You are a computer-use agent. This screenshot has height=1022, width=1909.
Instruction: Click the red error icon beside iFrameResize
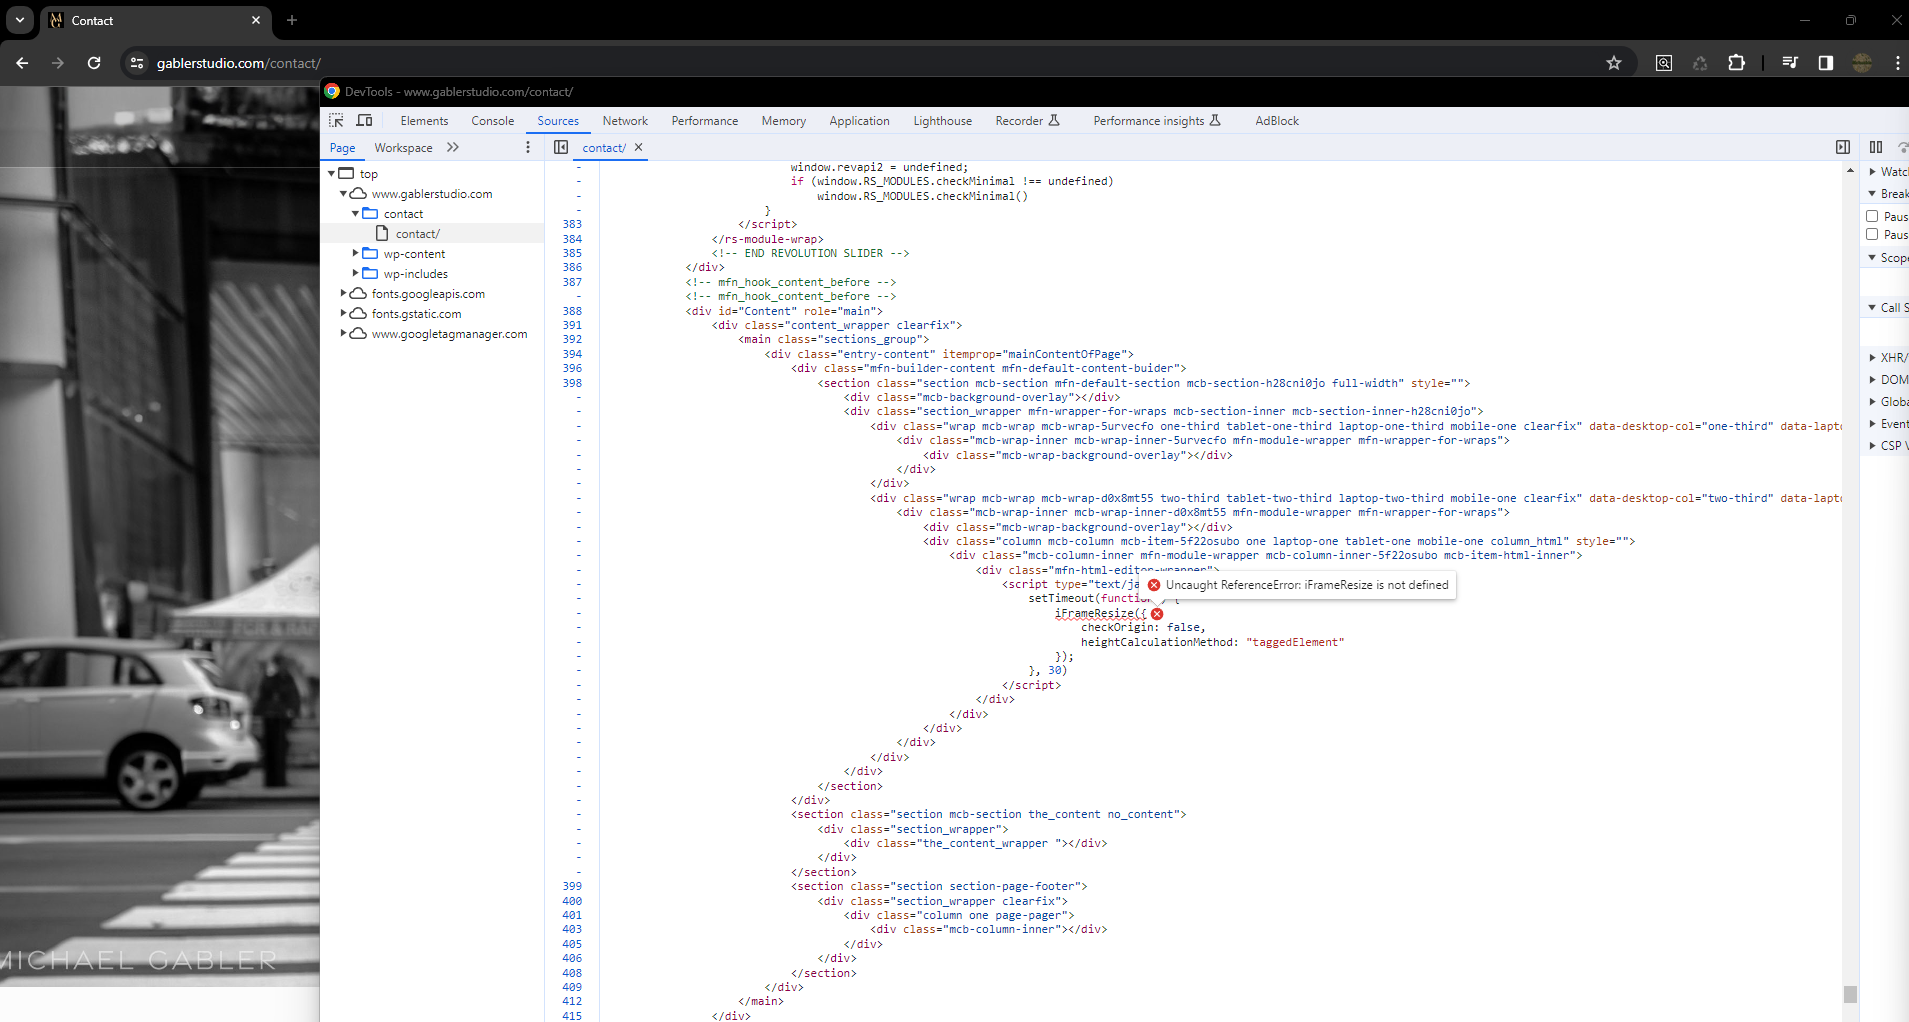1157,614
